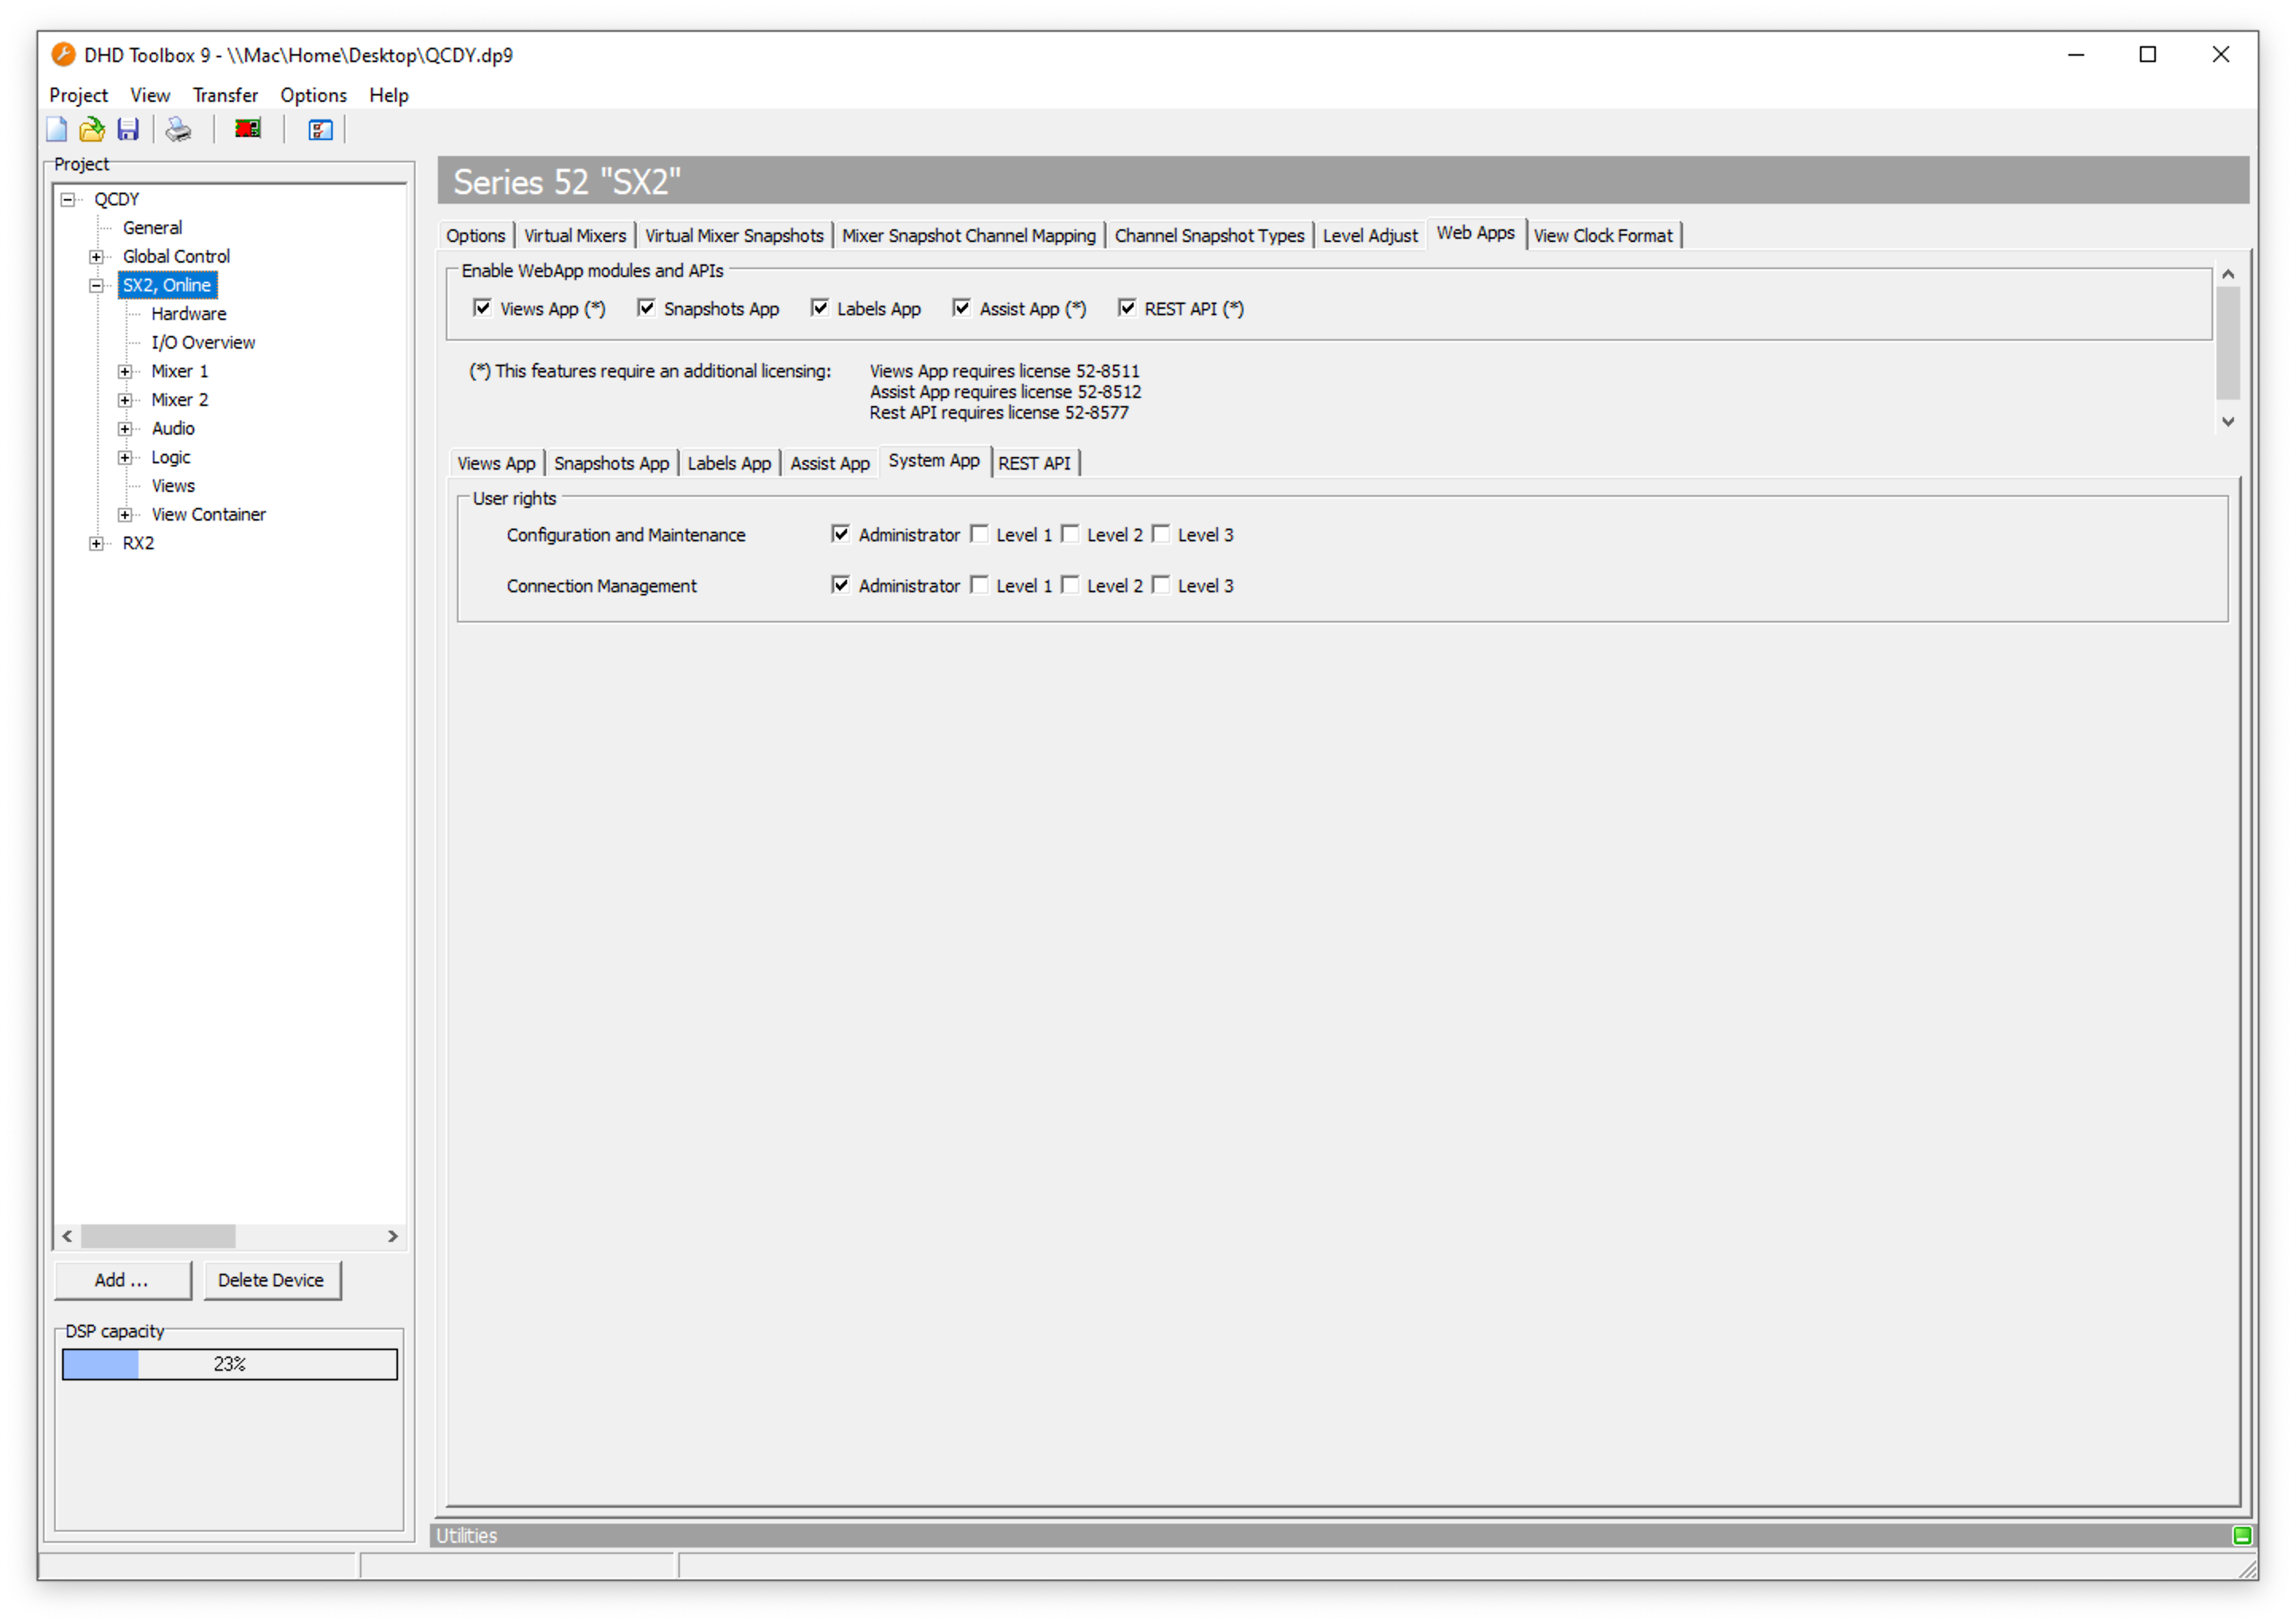Open the Virtual Mixer Snapshots tab

point(734,235)
